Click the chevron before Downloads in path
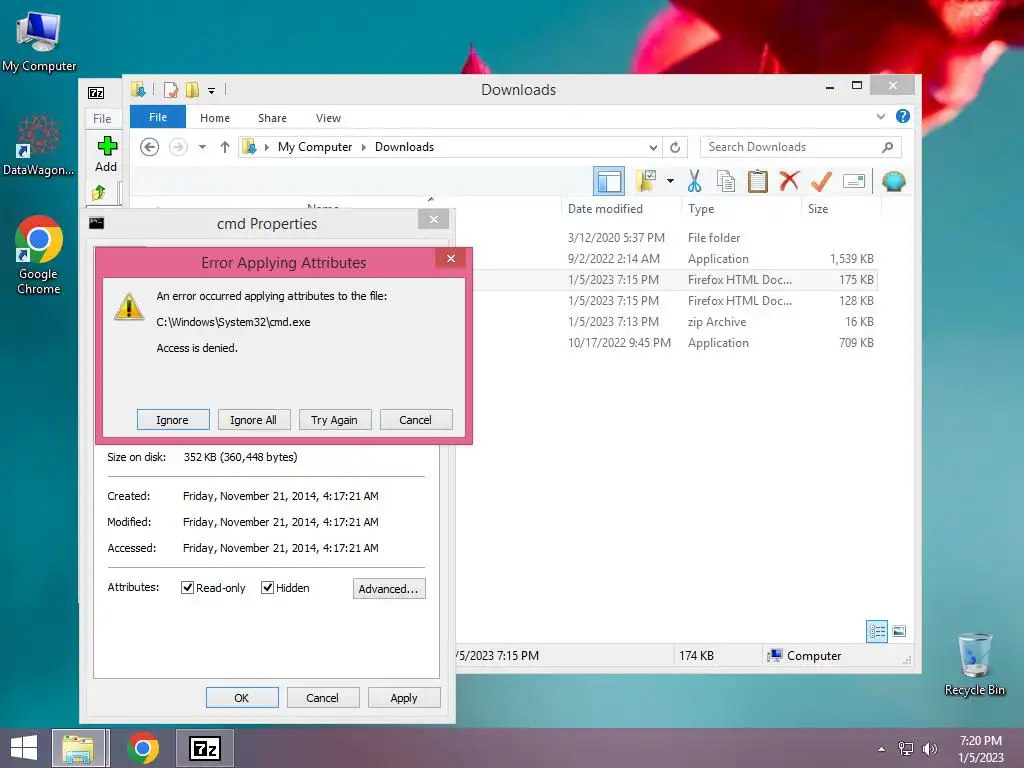 tap(364, 147)
